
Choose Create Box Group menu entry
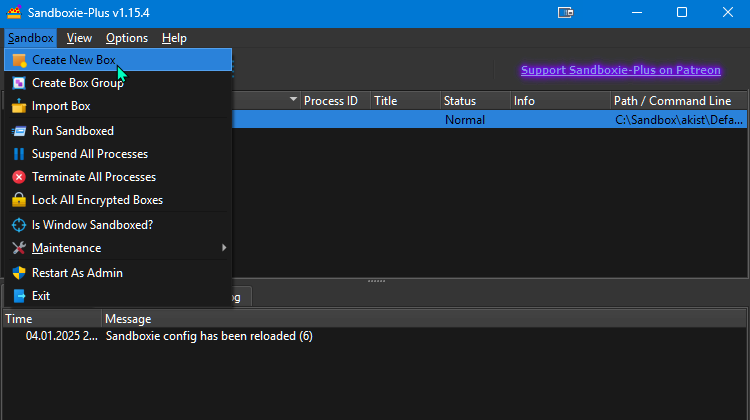coord(118,83)
